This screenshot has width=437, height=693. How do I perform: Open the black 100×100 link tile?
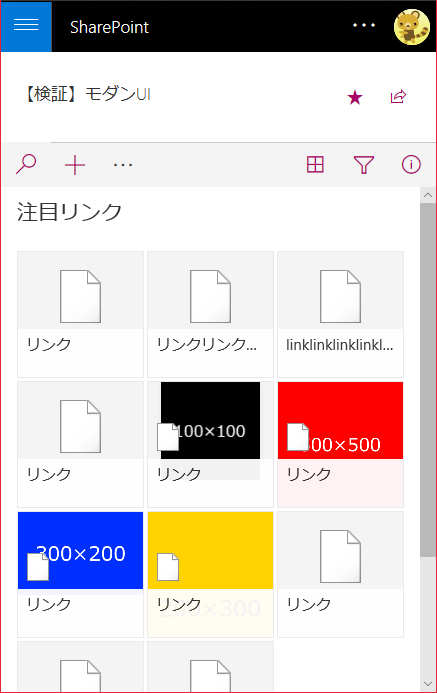click(210, 445)
